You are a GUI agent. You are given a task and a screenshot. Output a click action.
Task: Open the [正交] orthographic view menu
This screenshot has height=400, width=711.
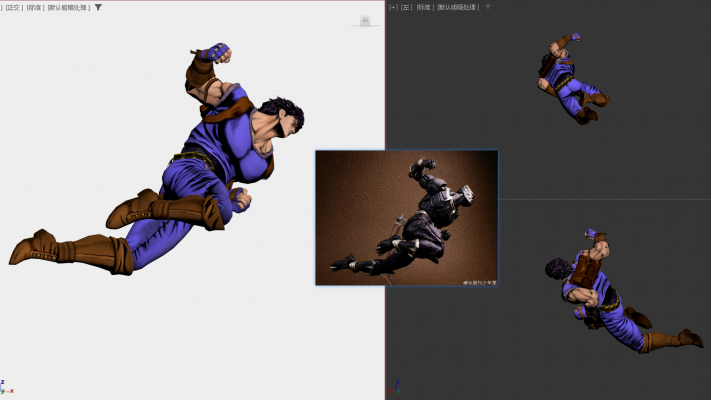13,7
